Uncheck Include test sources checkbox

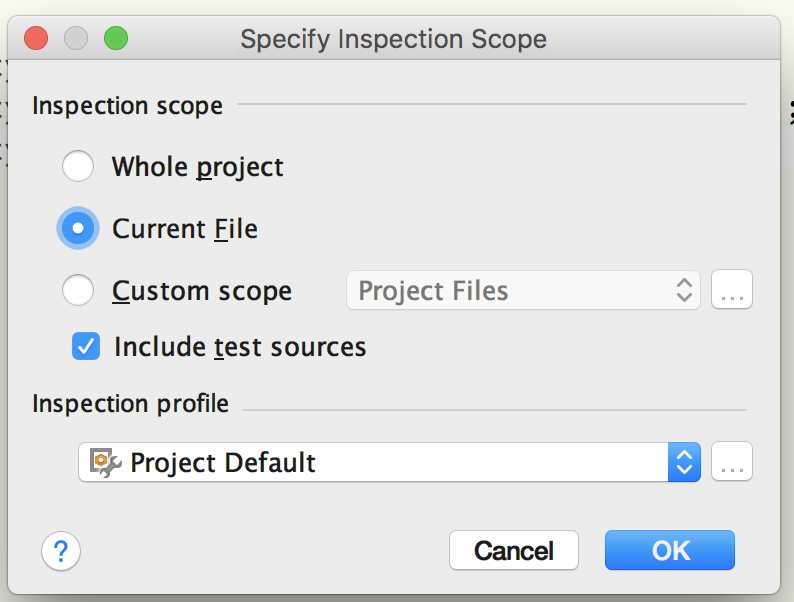(86, 346)
